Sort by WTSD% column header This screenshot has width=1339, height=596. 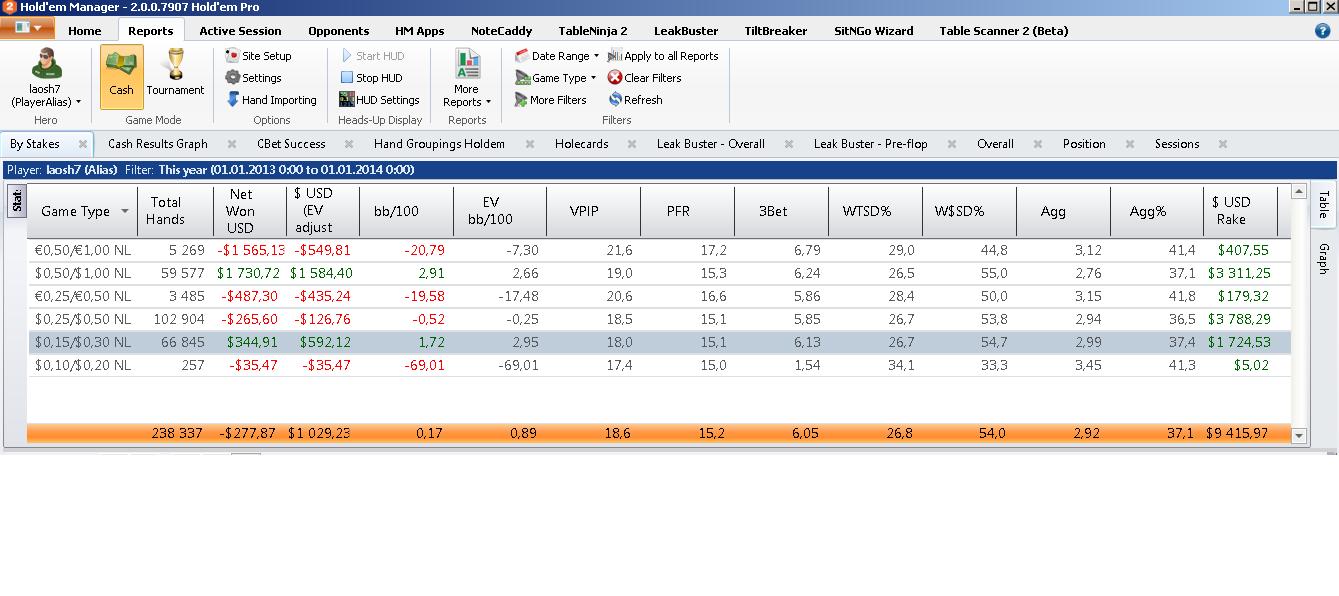pos(875,211)
